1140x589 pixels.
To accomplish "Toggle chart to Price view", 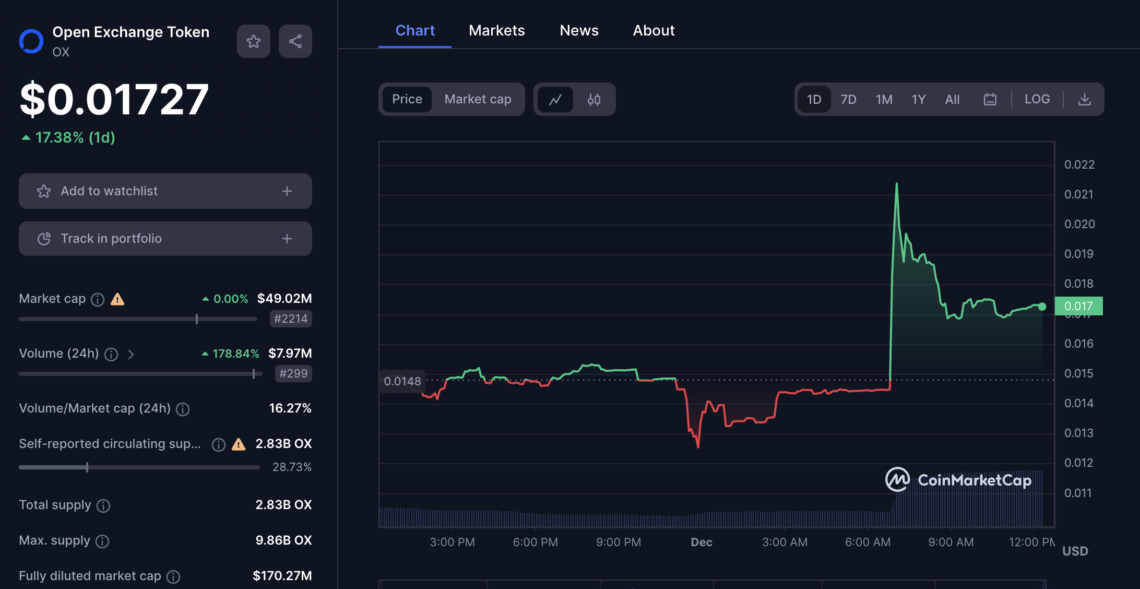I will coord(407,99).
